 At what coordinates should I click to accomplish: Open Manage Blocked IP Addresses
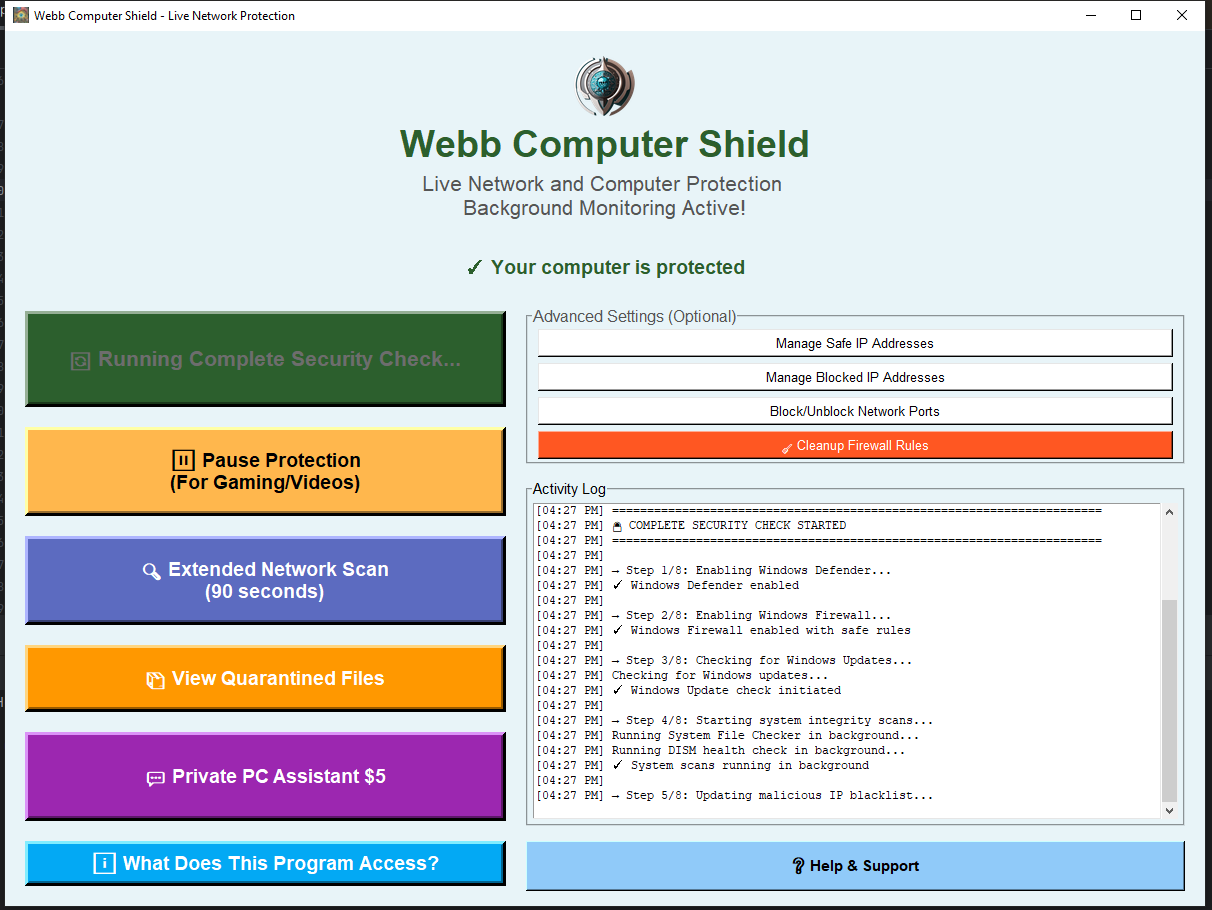tap(855, 377)
